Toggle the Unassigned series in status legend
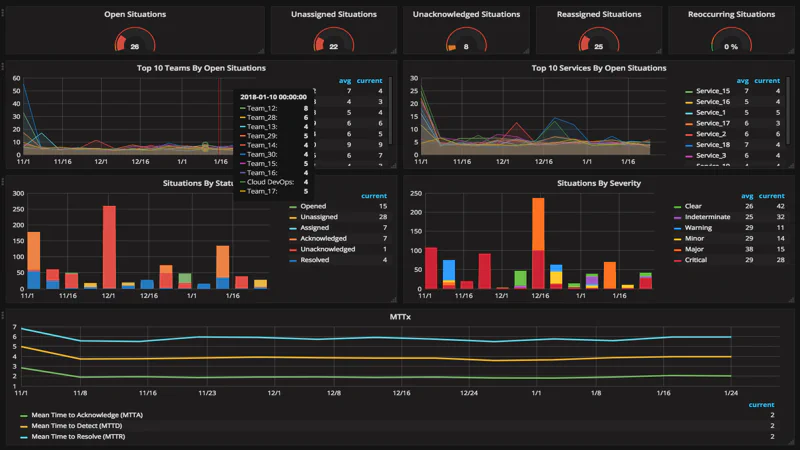 (x=320, y=217)
